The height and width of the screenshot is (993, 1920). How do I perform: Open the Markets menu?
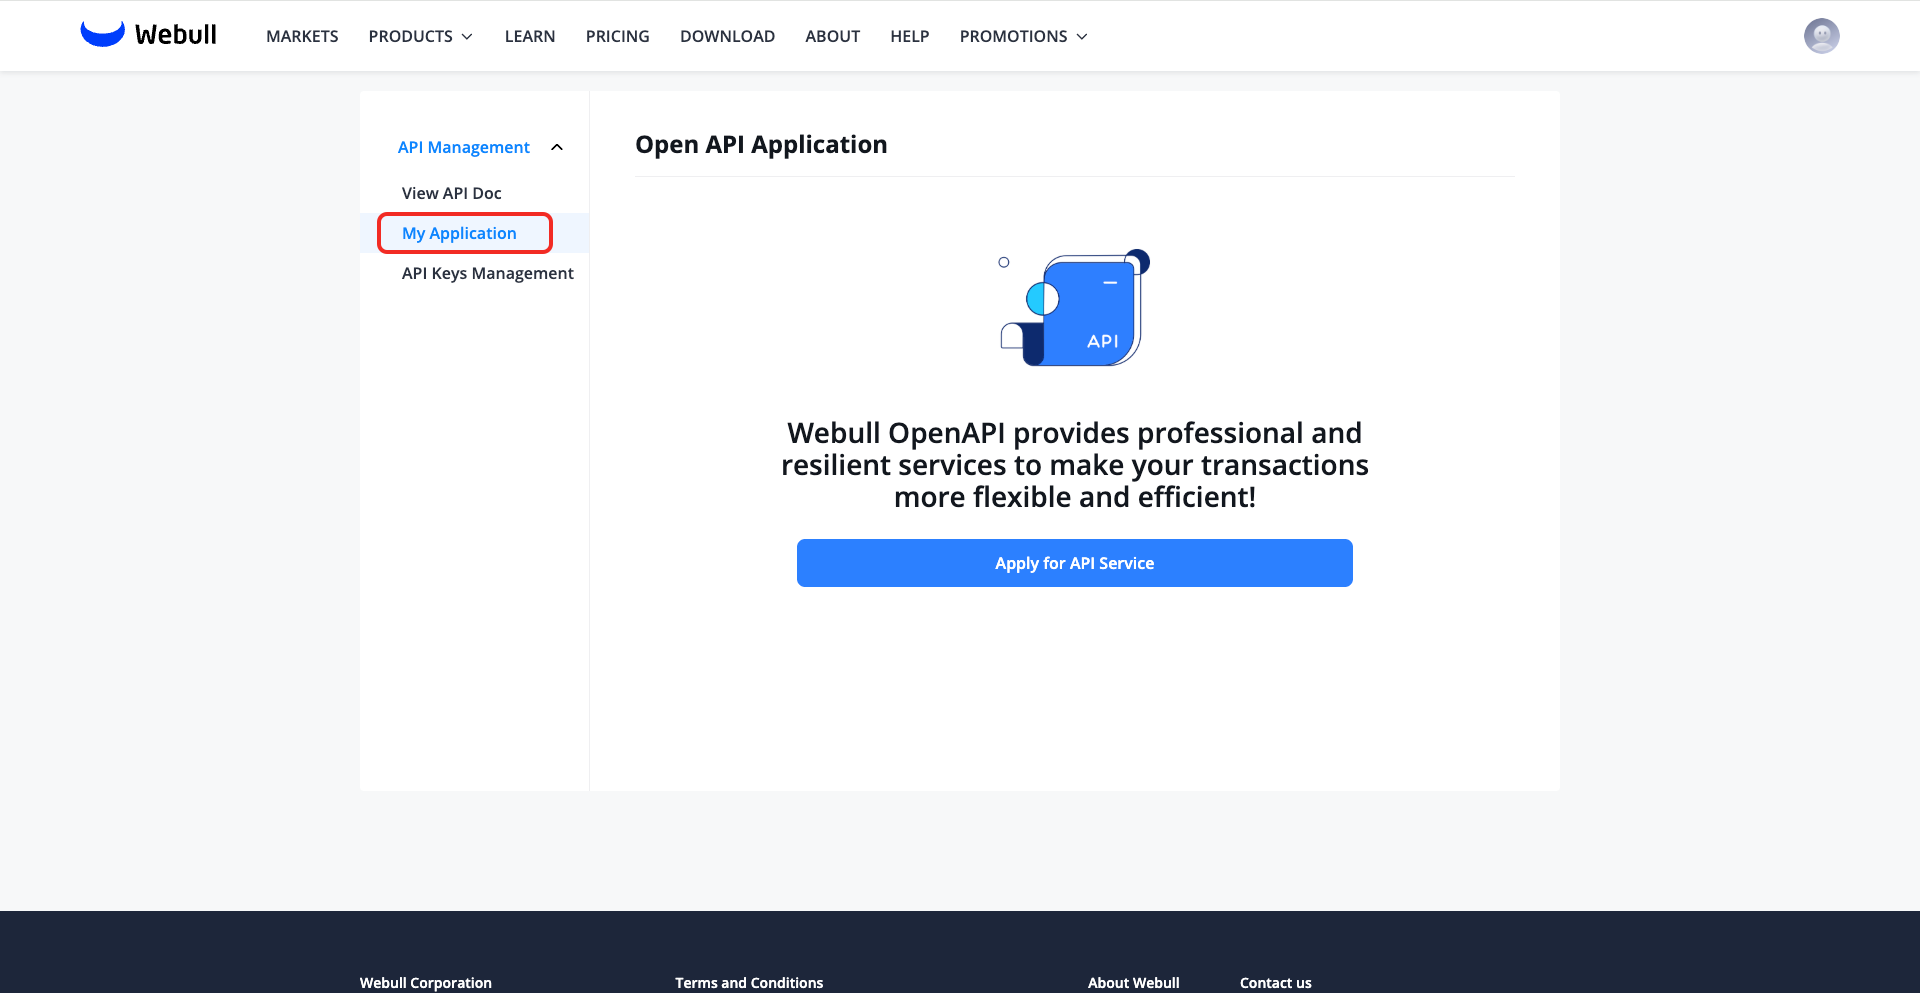pyautogui.click(x=302, y=36)
